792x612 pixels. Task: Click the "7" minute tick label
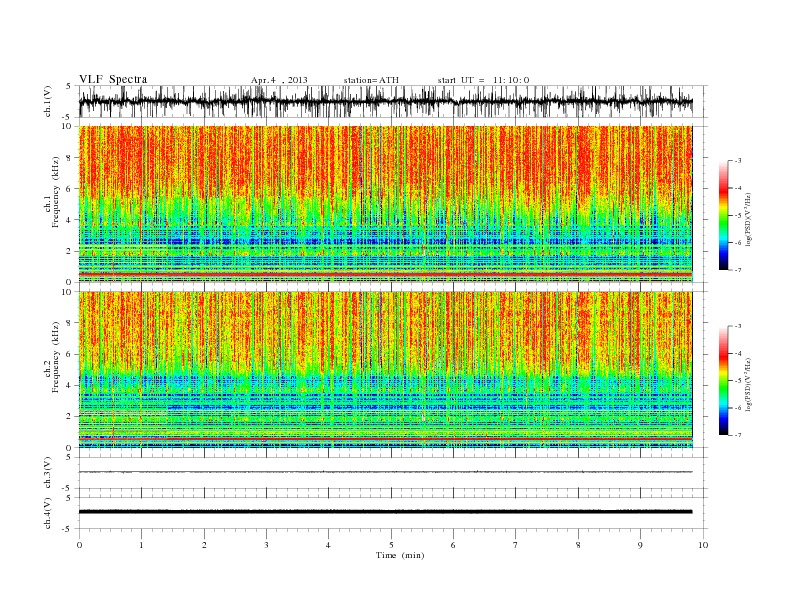pyautogui.click(x=515, y=545)
